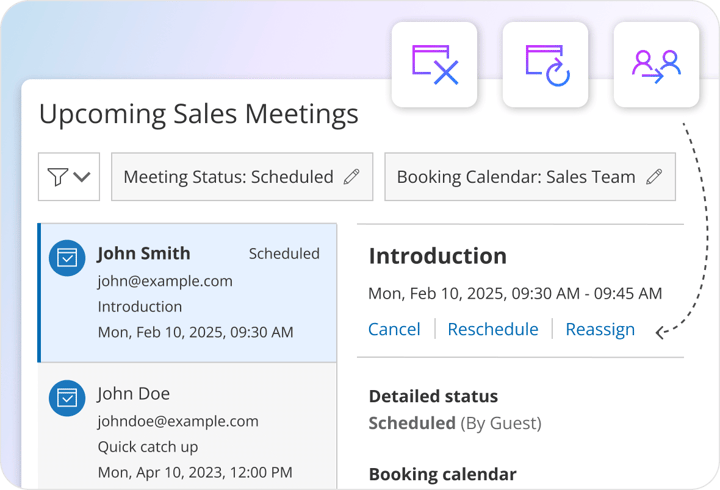Viewport: 720px width, 490px height.
Task: Open the Booking Calendar: Sales Team filter
Action: point(516,177)
